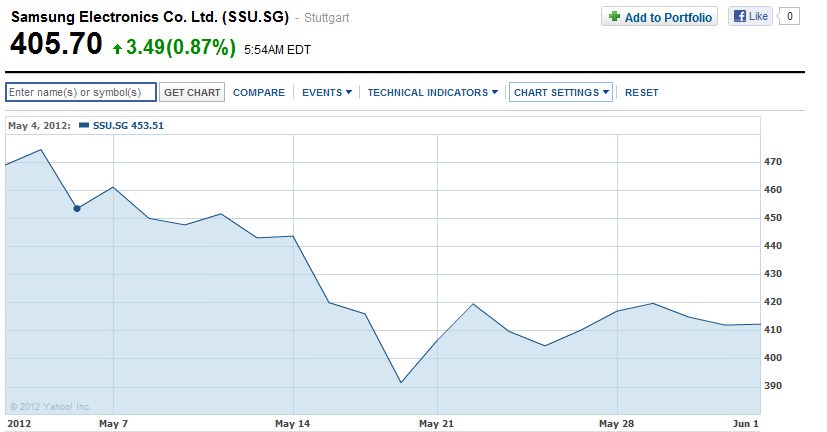Click the change value 3.49(0.87%)
This screenshot has width=827, height=432.
click(181, 47)
